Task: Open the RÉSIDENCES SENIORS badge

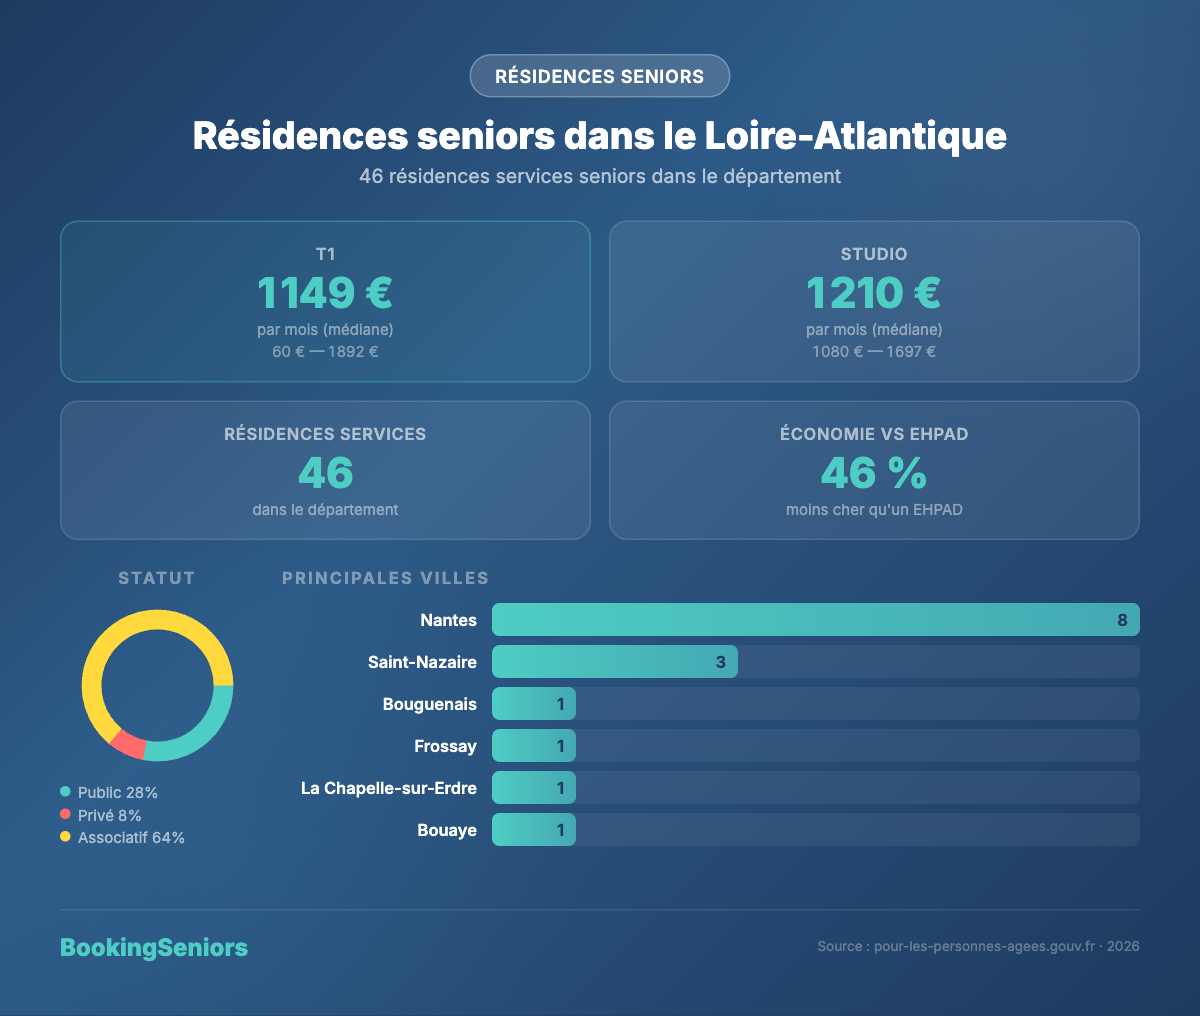Action: pos(599,76)
